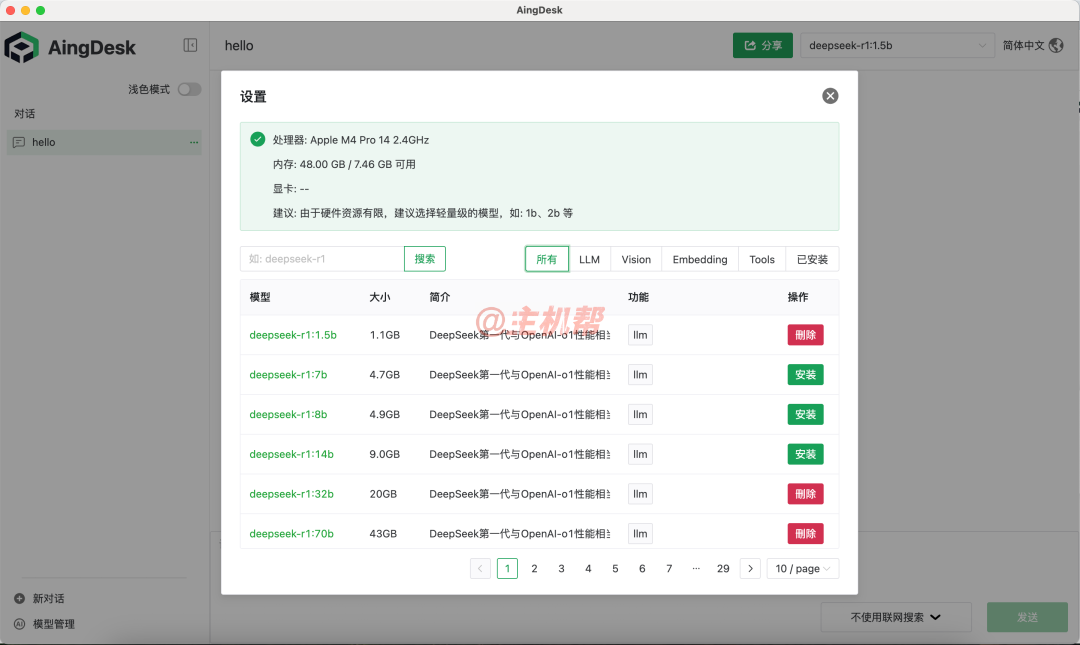
Task: Open the deepseek-r1:1.5b model dropdown
Action: (x=897, y=45)
